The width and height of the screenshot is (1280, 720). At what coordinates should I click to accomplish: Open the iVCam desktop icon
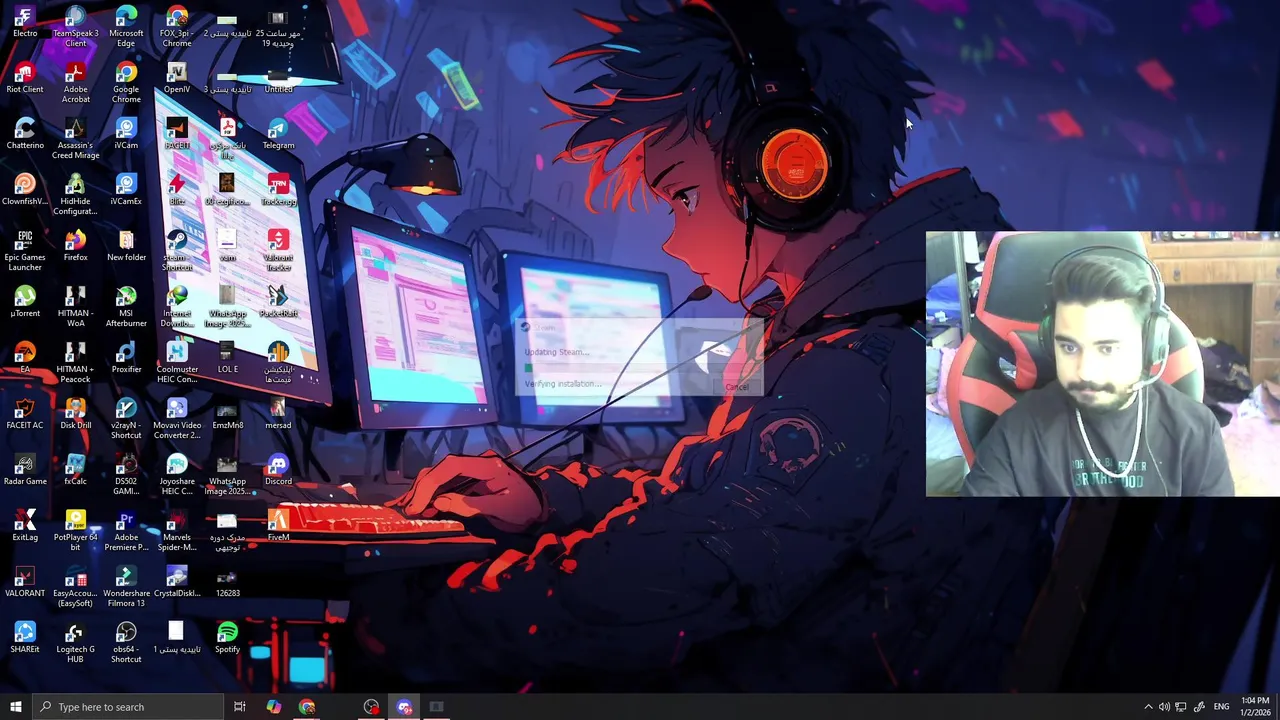[126, 134]
